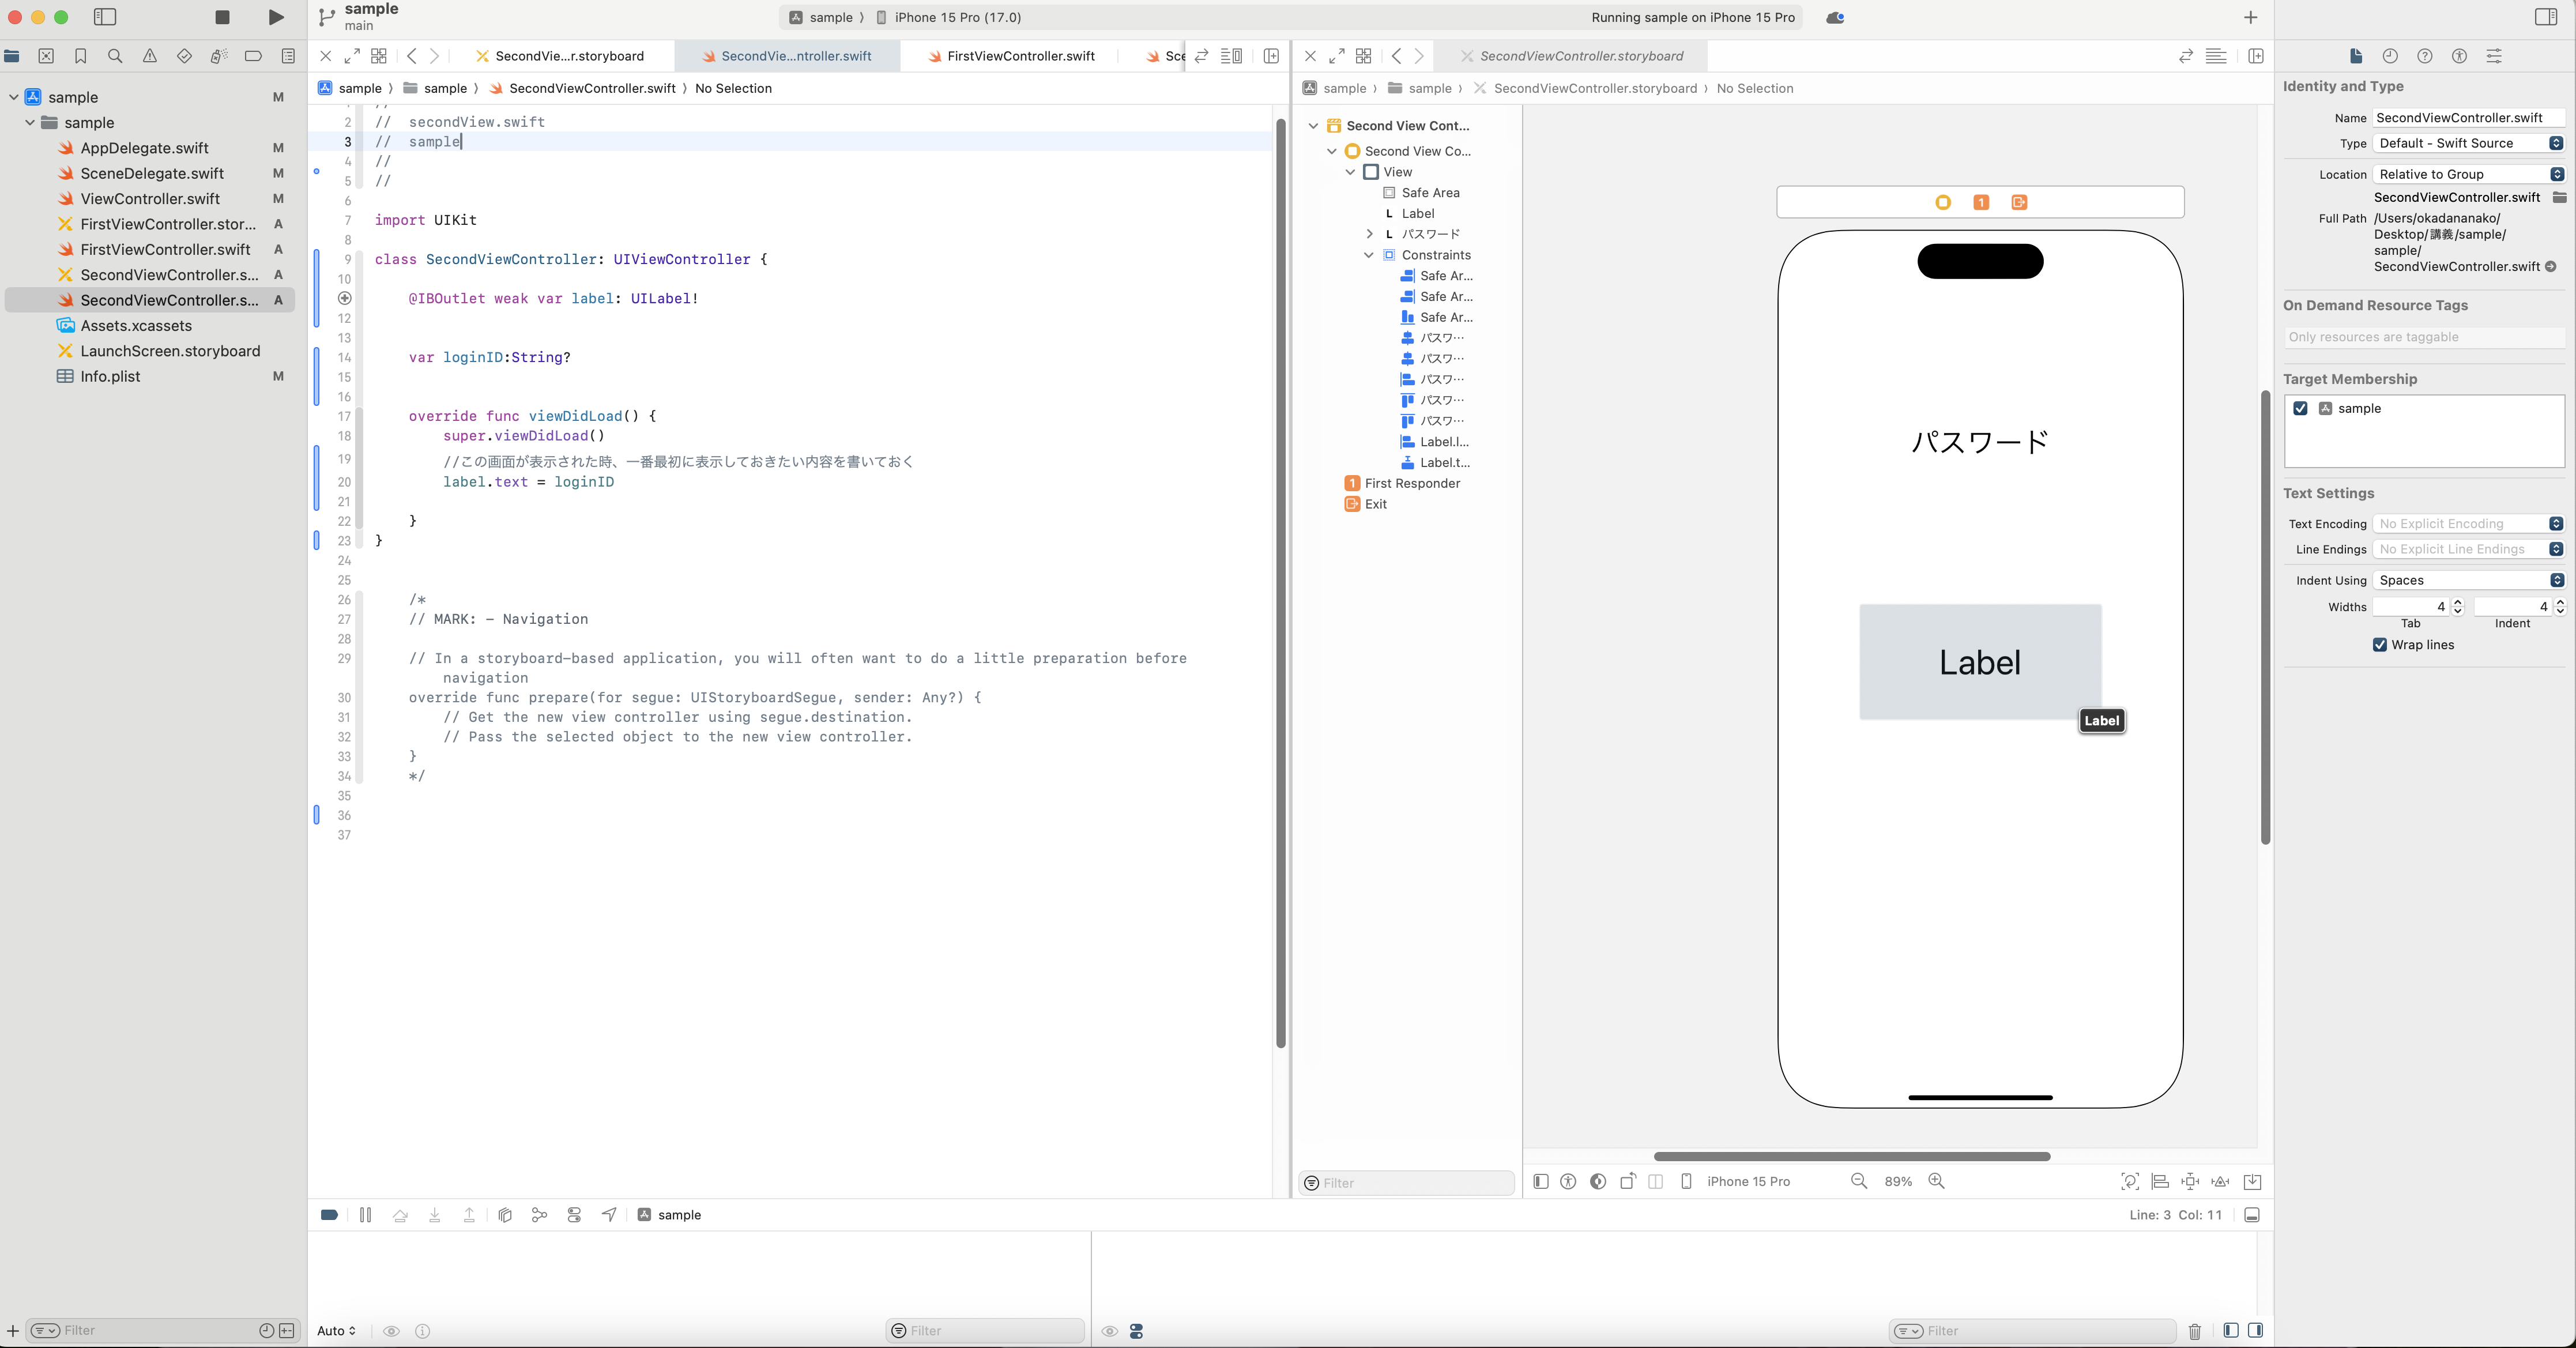
Task: Select AppDelegate.swift in navigator
Action: [144, 148]
